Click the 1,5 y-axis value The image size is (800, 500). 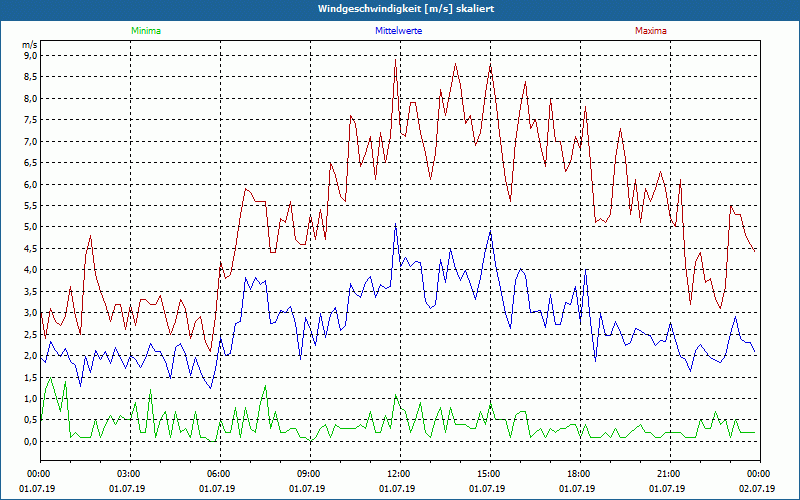[x=30, y=377]
